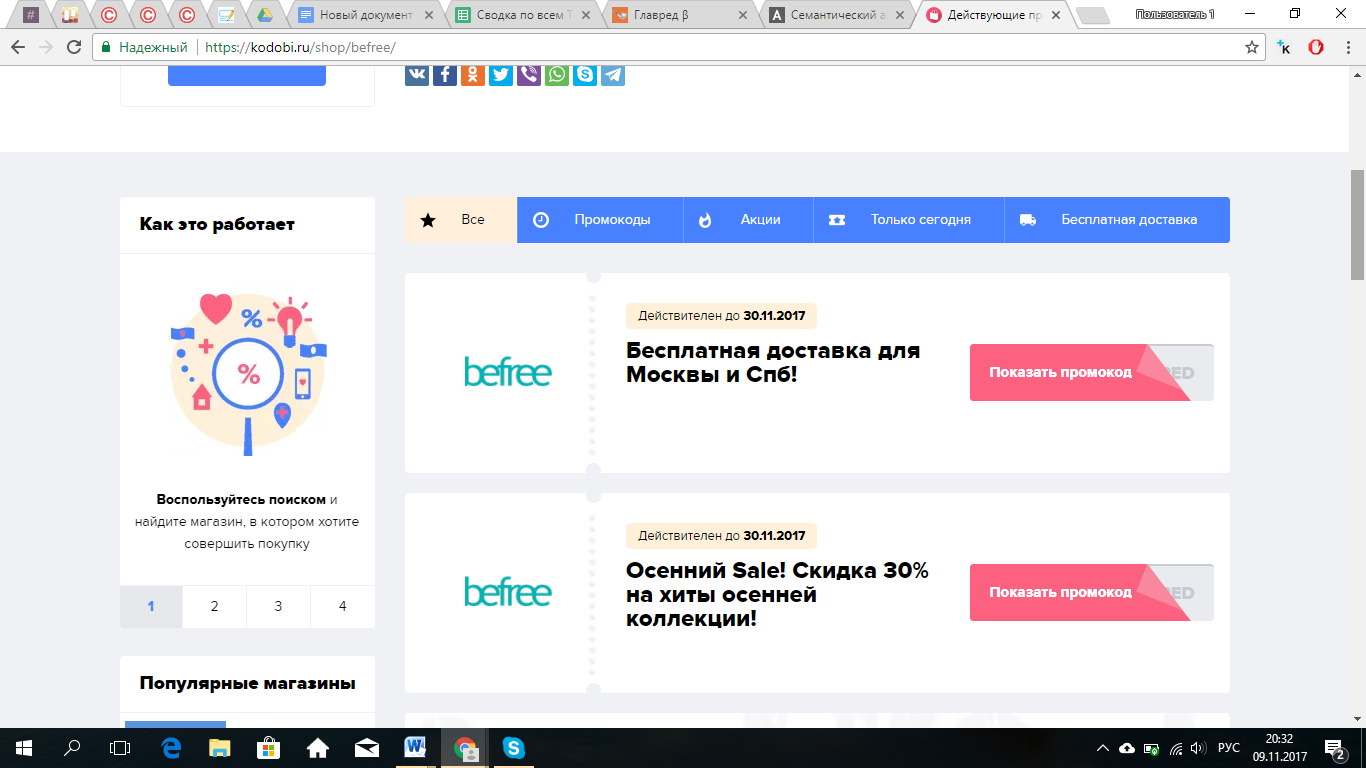Image resolution: width=1366 pixels, height=768 pixels.
Task: Click the Odnoklassniki share icon
Action: [473, 74]
